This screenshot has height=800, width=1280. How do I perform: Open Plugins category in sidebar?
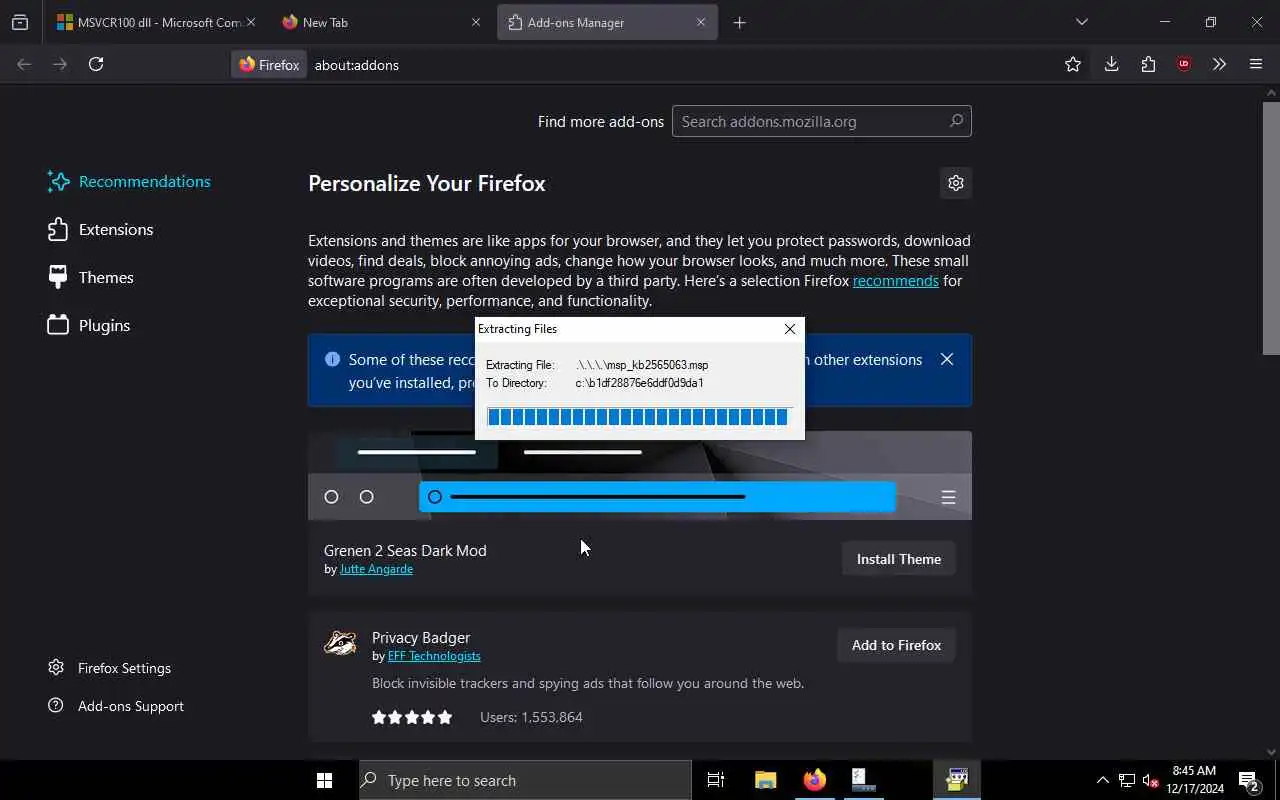89,325
